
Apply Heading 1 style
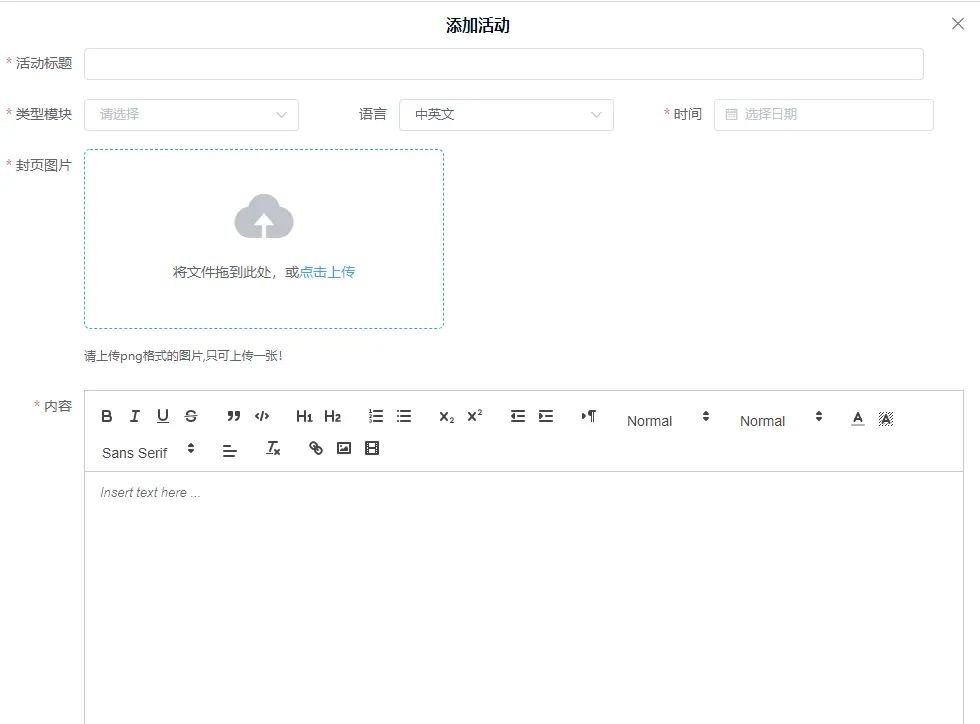[304, 416]
